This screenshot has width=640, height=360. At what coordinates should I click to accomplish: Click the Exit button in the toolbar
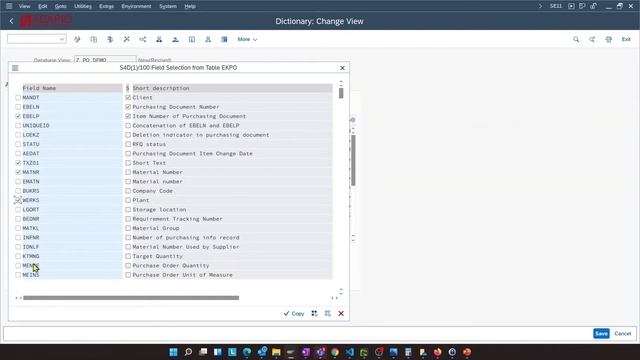click(626, 39)
